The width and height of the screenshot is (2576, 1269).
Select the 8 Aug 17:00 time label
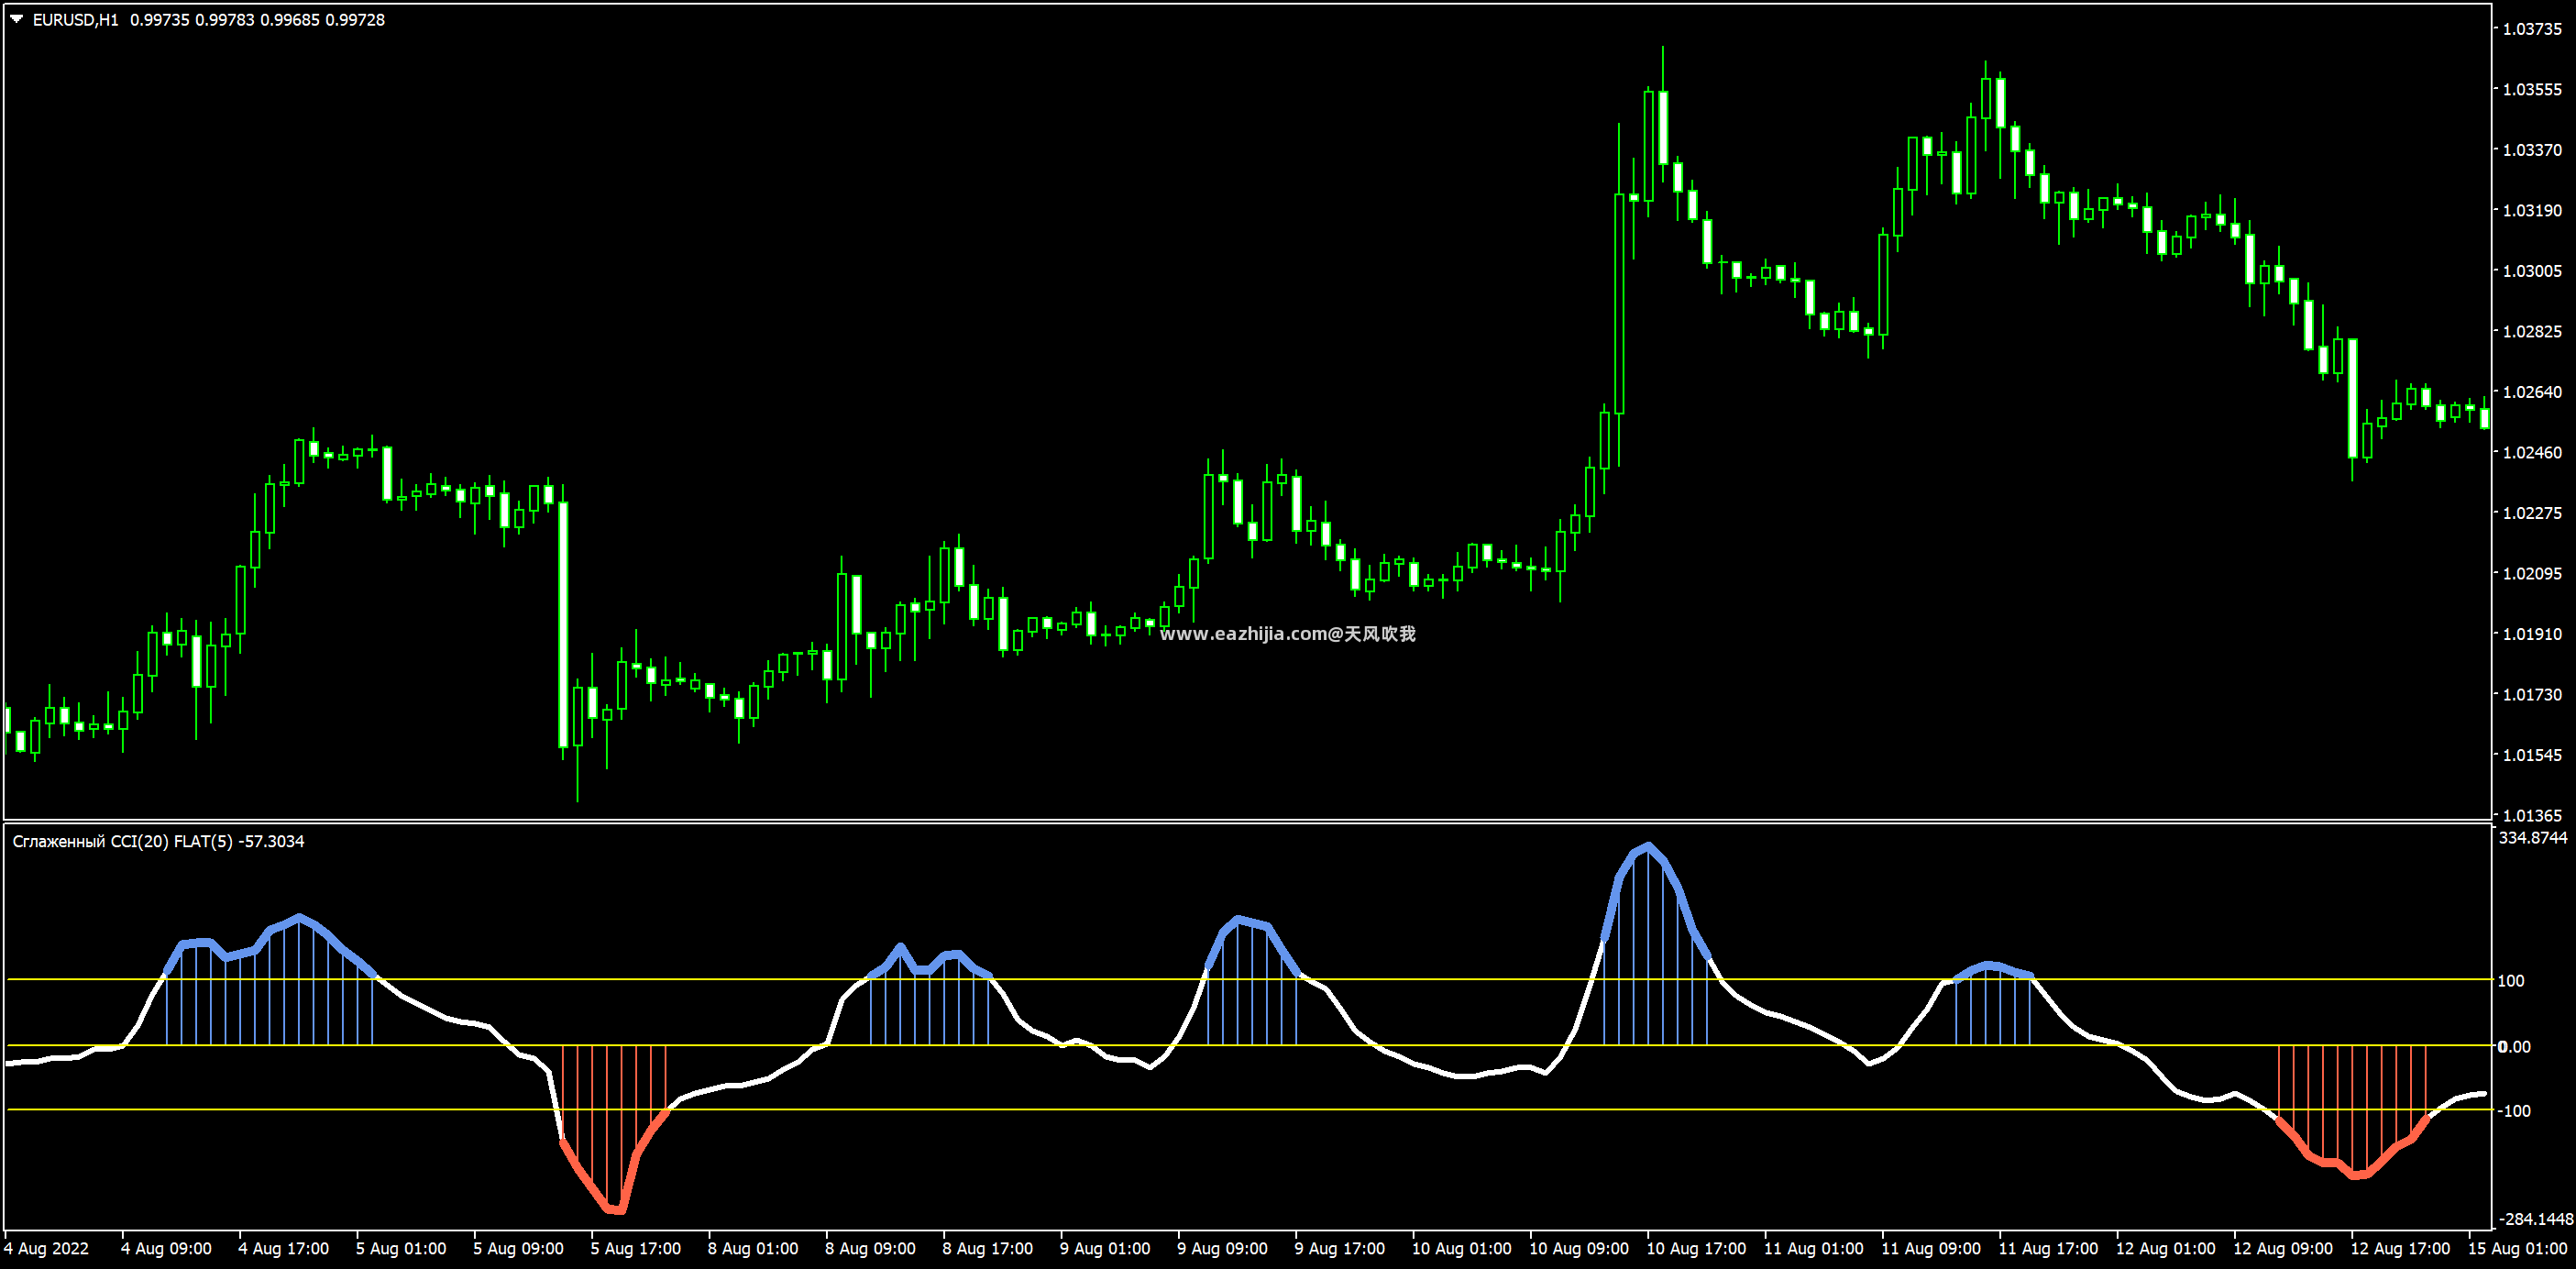coord(987,1248)
